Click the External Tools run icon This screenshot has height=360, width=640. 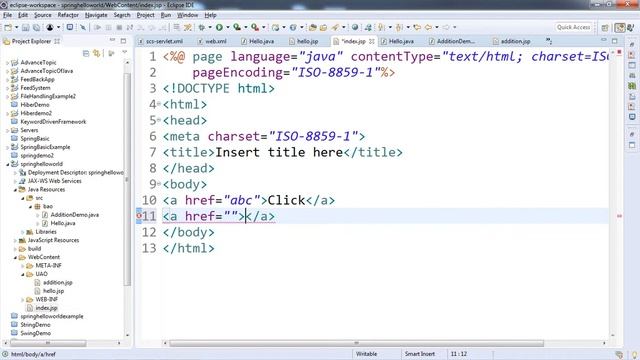[x=255, y=27]
